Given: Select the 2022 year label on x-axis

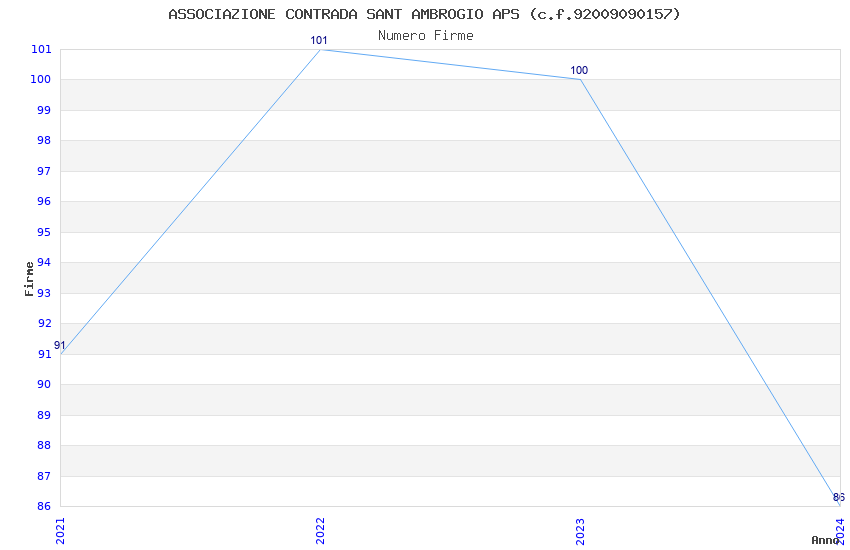Looking at the screenshot, I should tap(320, 531).
